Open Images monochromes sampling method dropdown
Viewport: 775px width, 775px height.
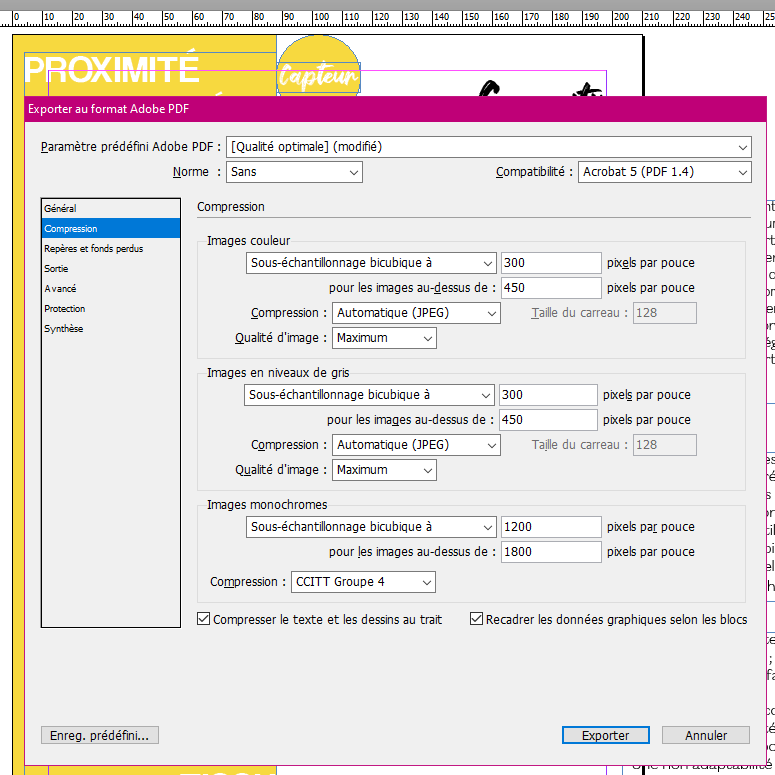click(x=371, y=527)
